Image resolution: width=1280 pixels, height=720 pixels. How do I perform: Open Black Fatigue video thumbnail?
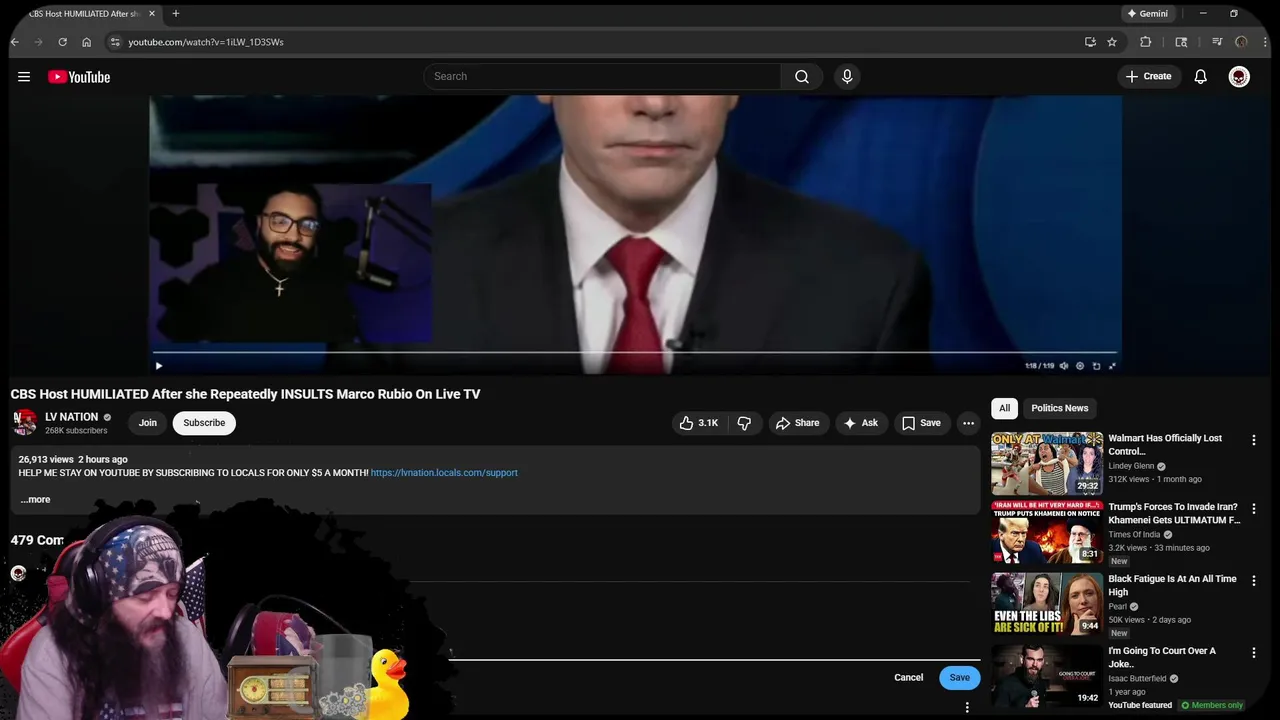pyautogui.click(x=1047, y=604)
